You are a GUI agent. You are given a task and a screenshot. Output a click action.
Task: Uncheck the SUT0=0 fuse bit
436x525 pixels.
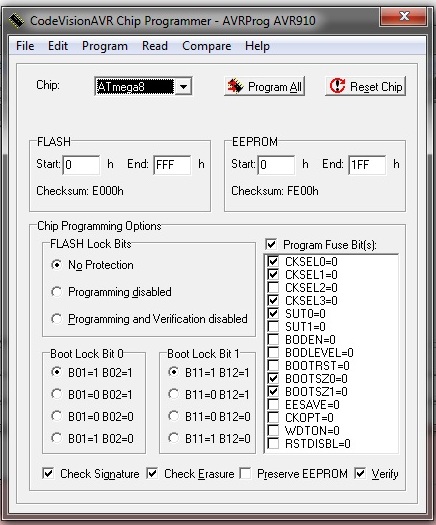[x=273, y=313]
